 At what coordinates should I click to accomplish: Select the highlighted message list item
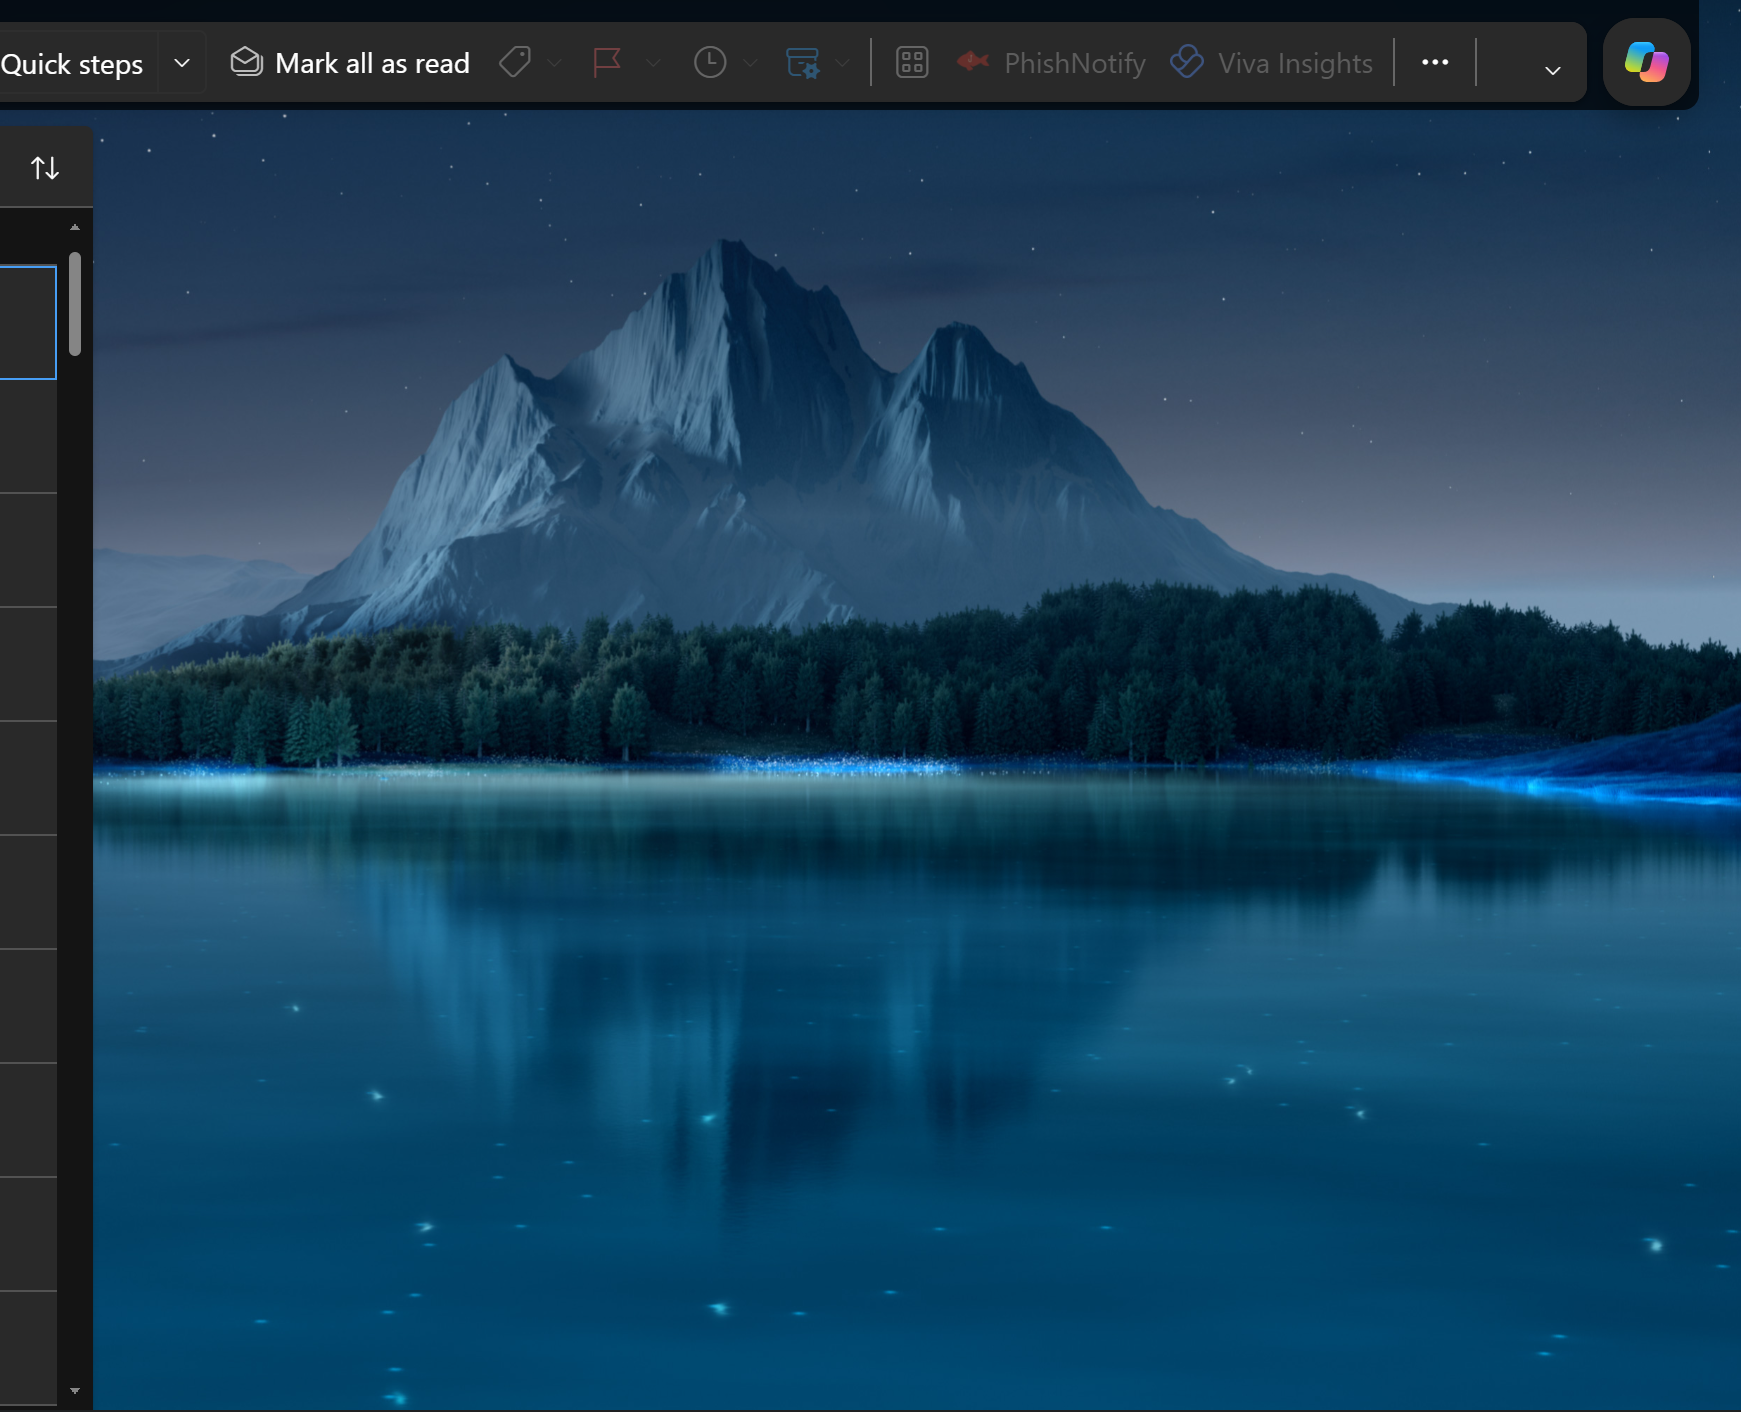[x=28, y=322]
